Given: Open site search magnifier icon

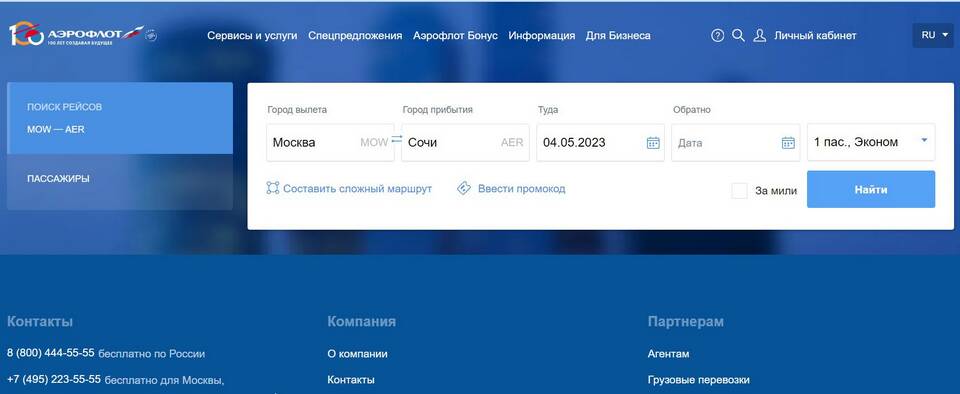Looking at the screenshot, I should pos(738,35).
